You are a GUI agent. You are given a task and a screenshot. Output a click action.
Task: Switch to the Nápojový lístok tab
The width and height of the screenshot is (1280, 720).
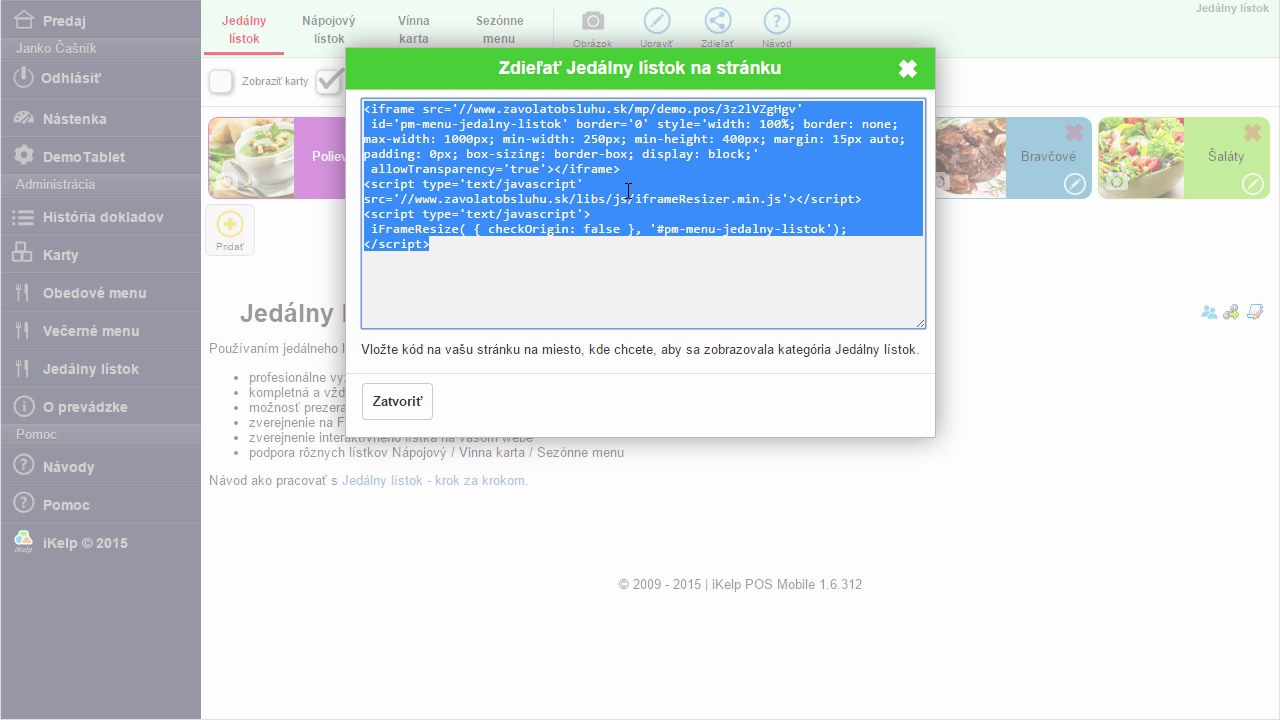(x=328, y=29)
